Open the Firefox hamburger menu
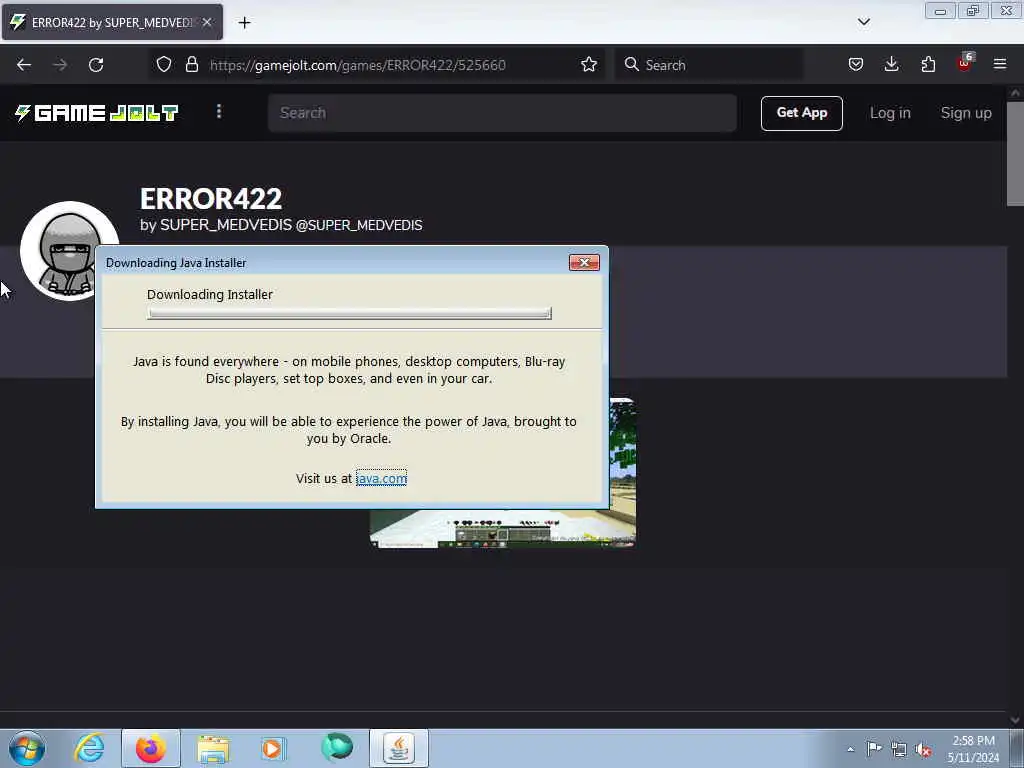Screen dimensions: 1024x768 click(x=1000, y=65)
